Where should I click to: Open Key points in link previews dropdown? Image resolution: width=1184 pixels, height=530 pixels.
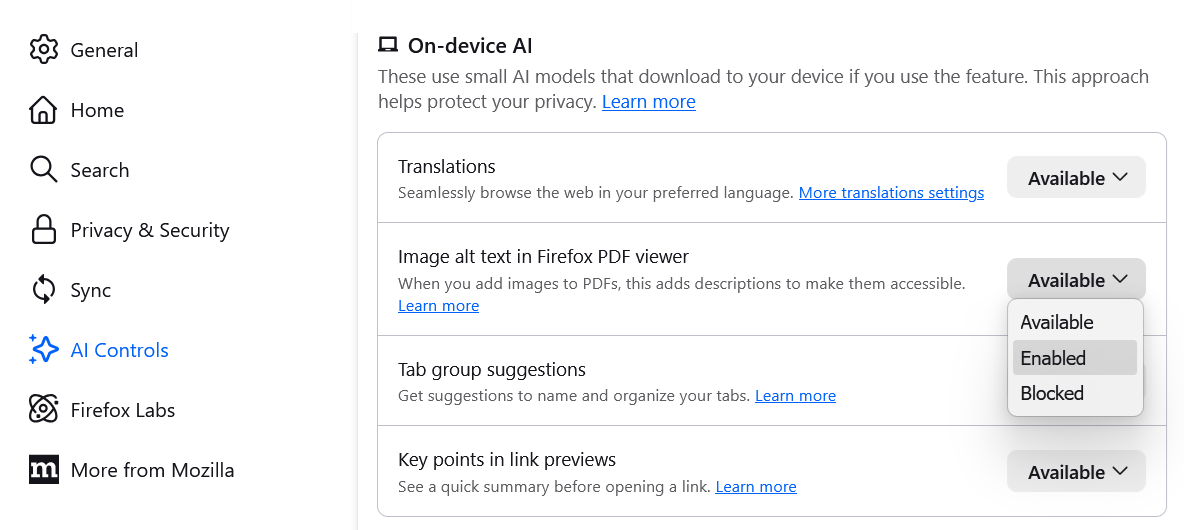(x=1076, y=472)
